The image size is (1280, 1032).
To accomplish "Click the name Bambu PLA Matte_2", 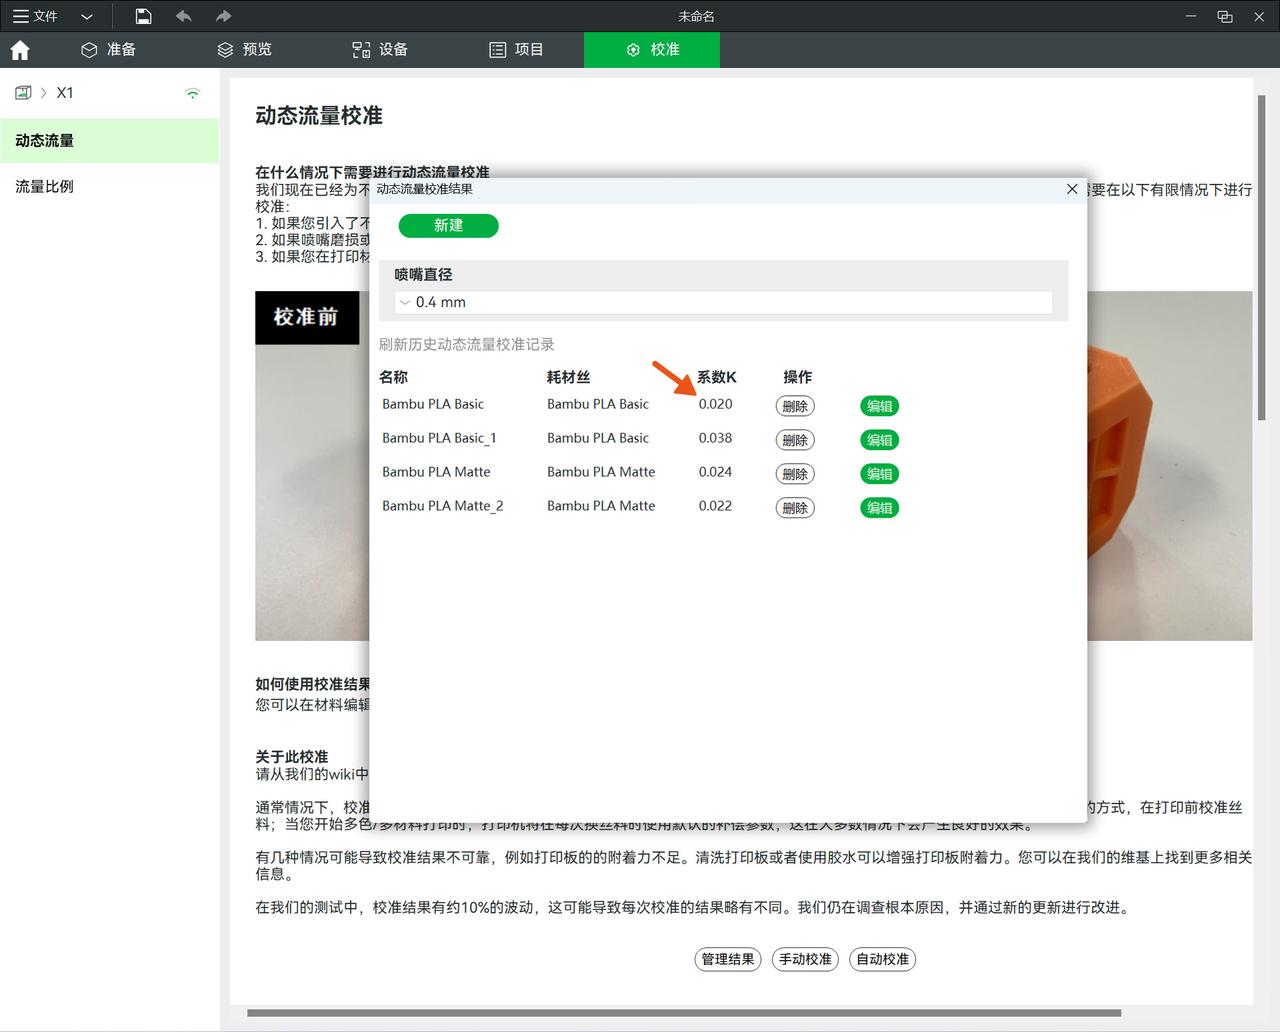I will (x=442, y=506).
